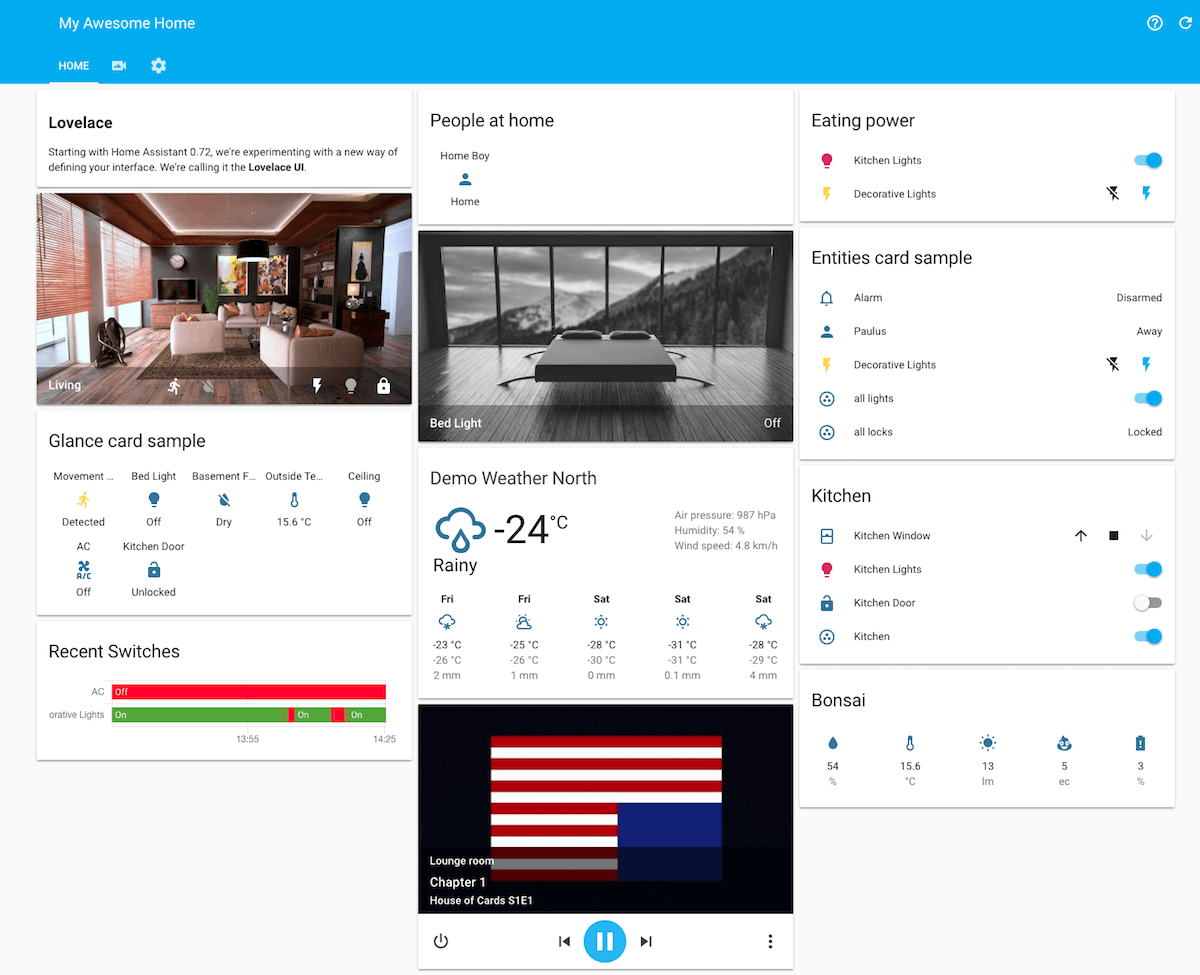This screenshot has width=1200, height=975.
Task: Click the help question mark icon
Action: 1155,22
